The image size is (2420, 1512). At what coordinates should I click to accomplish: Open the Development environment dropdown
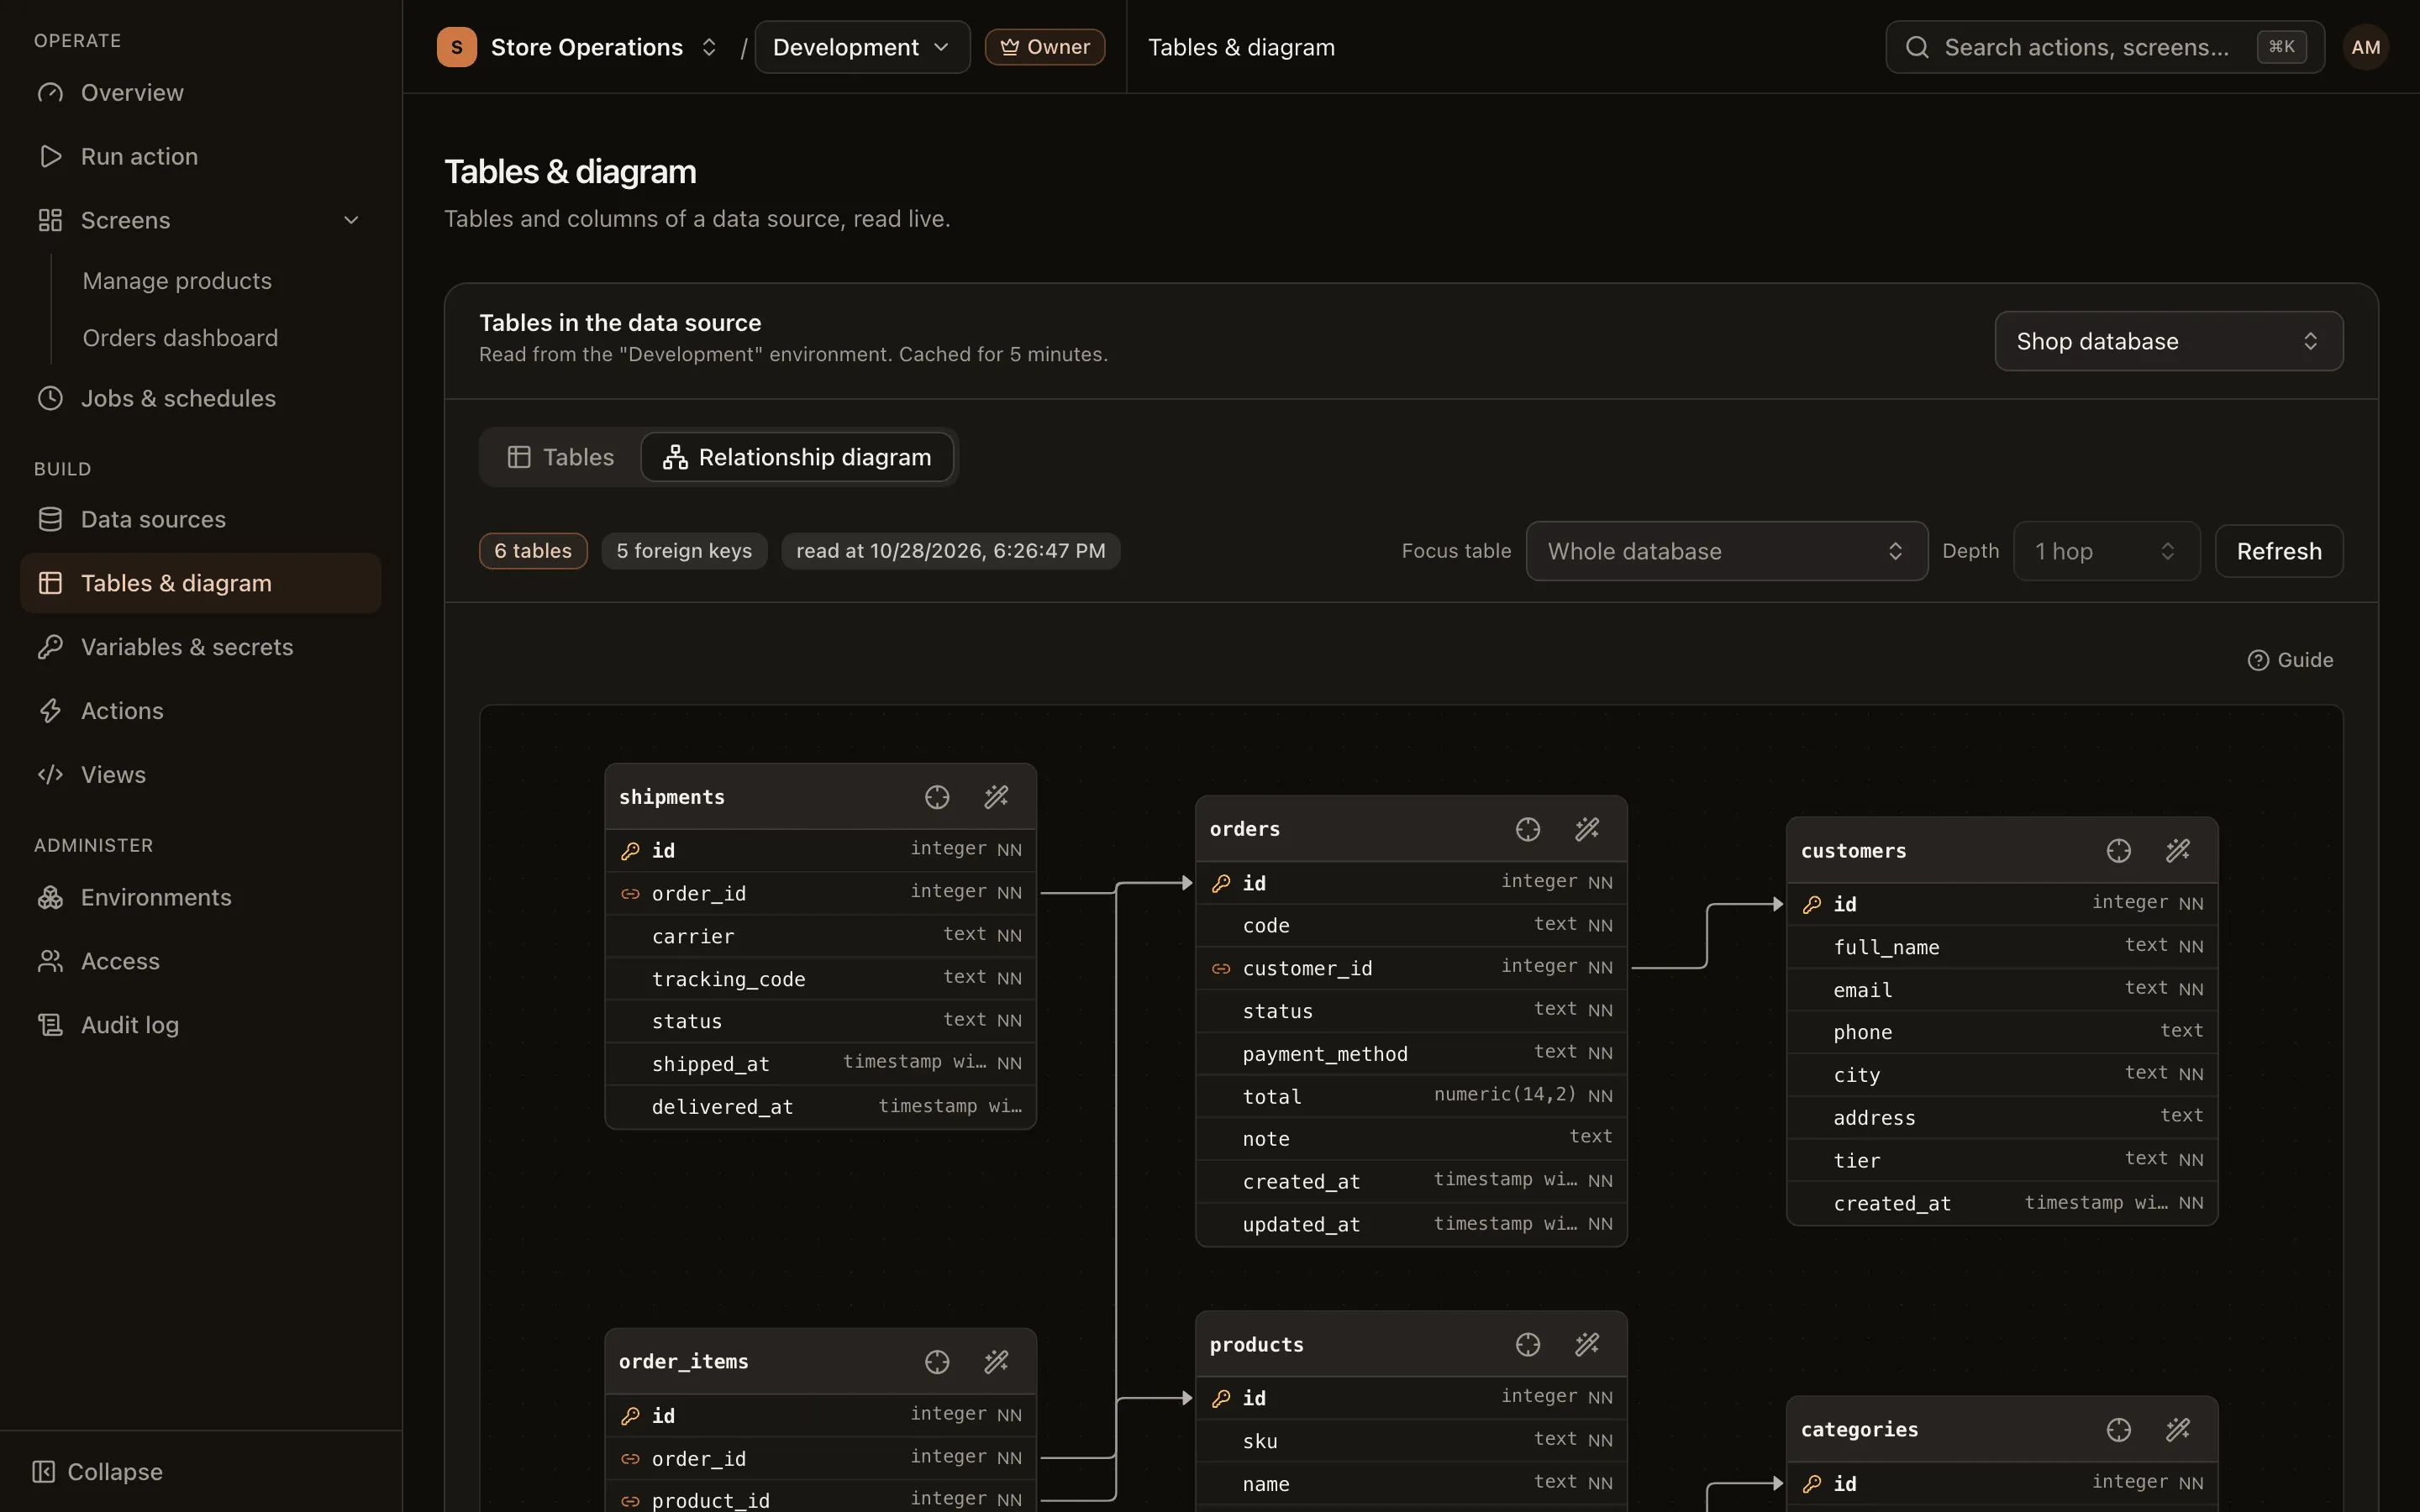[862, 47]
